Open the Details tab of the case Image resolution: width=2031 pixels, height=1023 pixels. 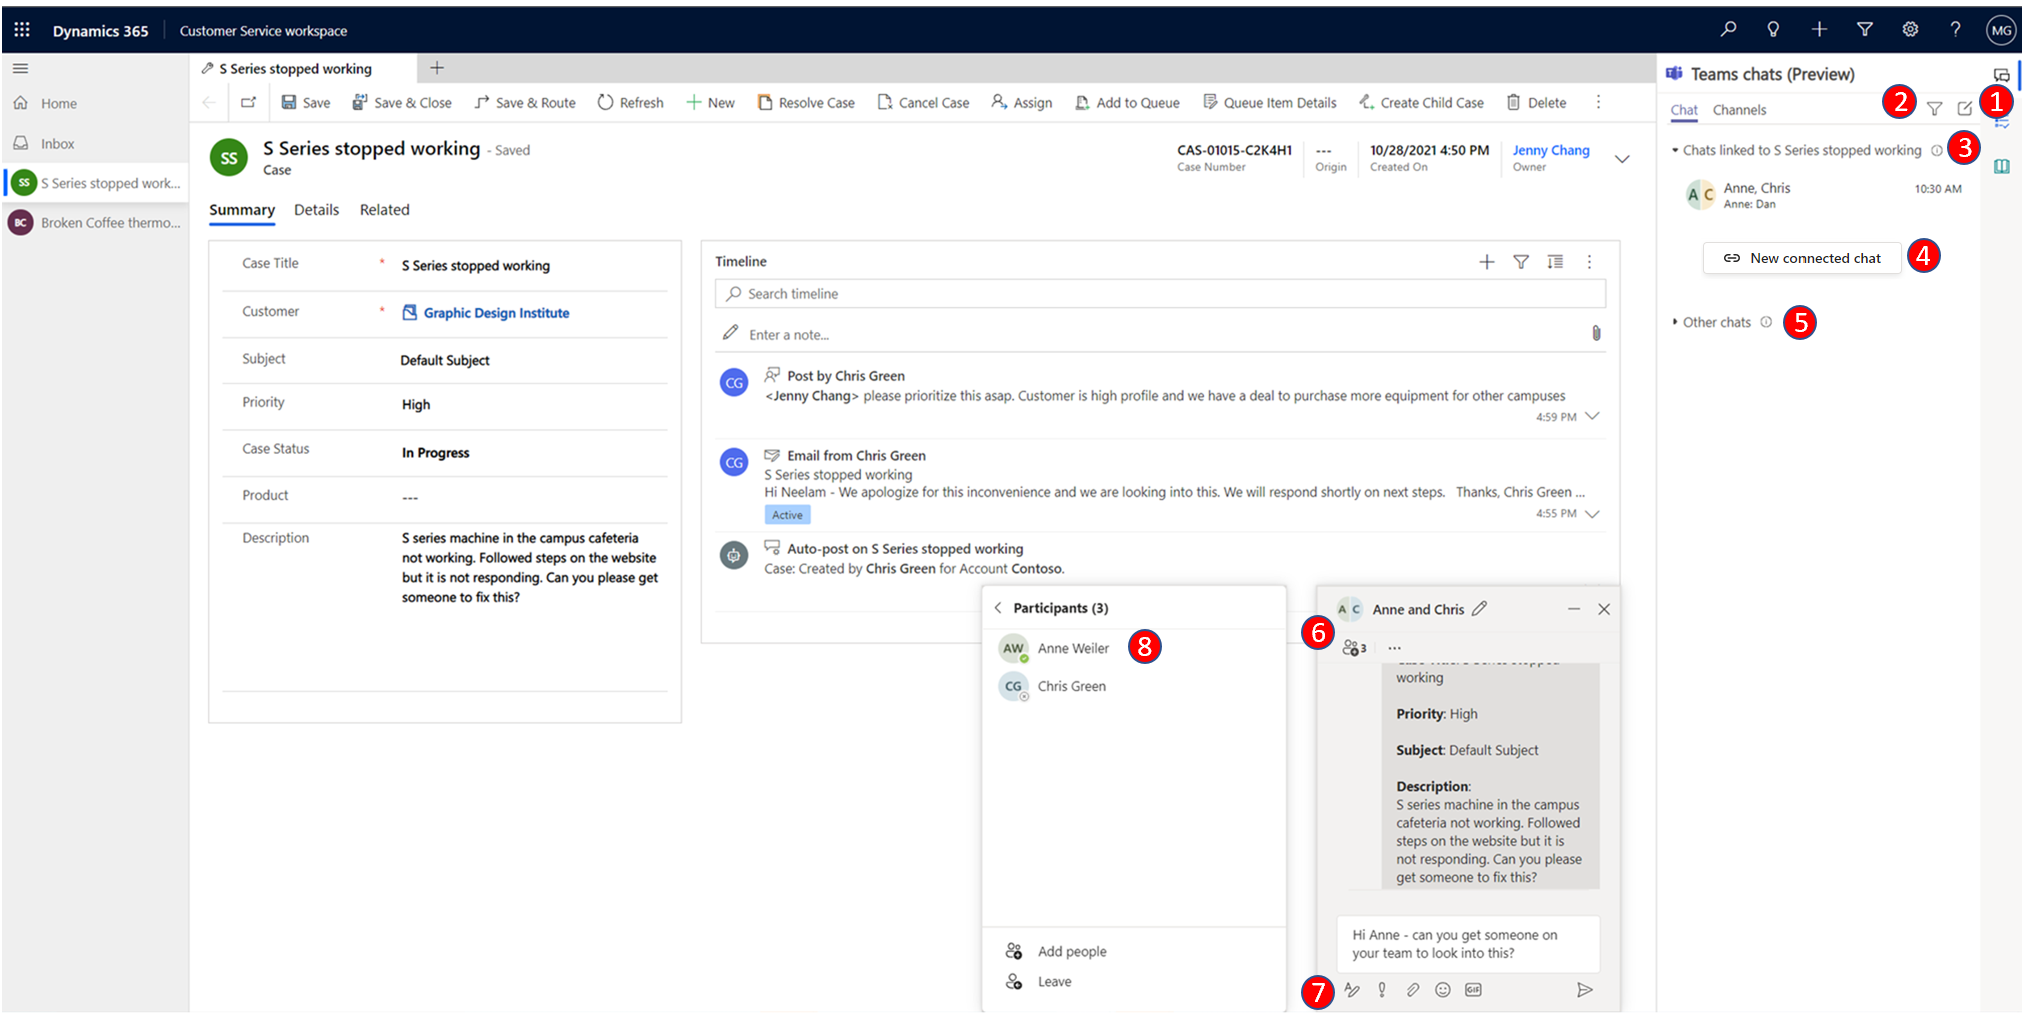coord(317,210)
